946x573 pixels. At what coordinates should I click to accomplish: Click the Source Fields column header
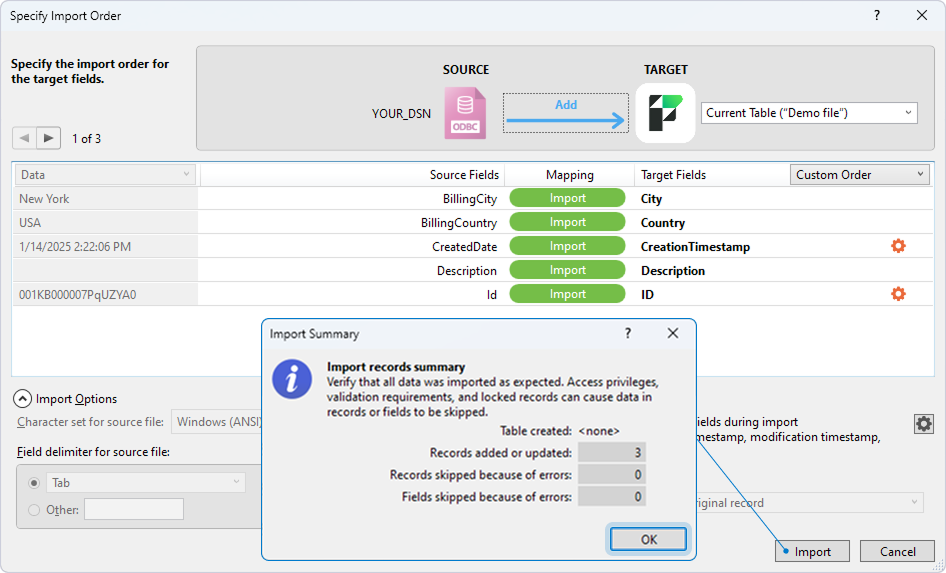pyautogui.click(x=464, y=175)
